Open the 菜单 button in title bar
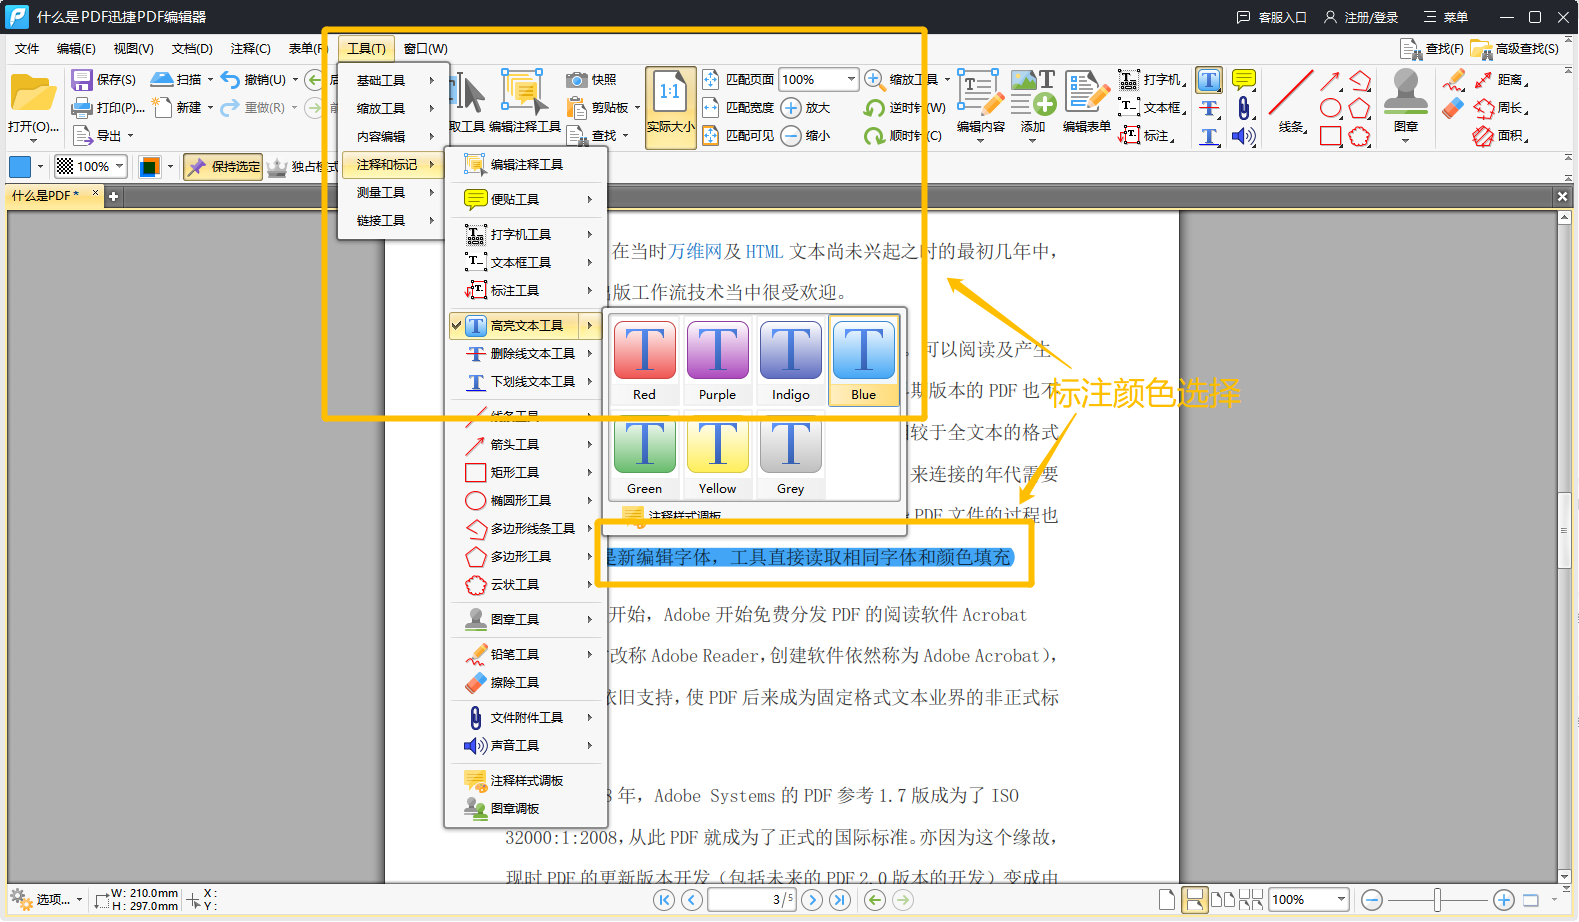This screenshot has width=1579, height=922. [x=1446, y=17]
